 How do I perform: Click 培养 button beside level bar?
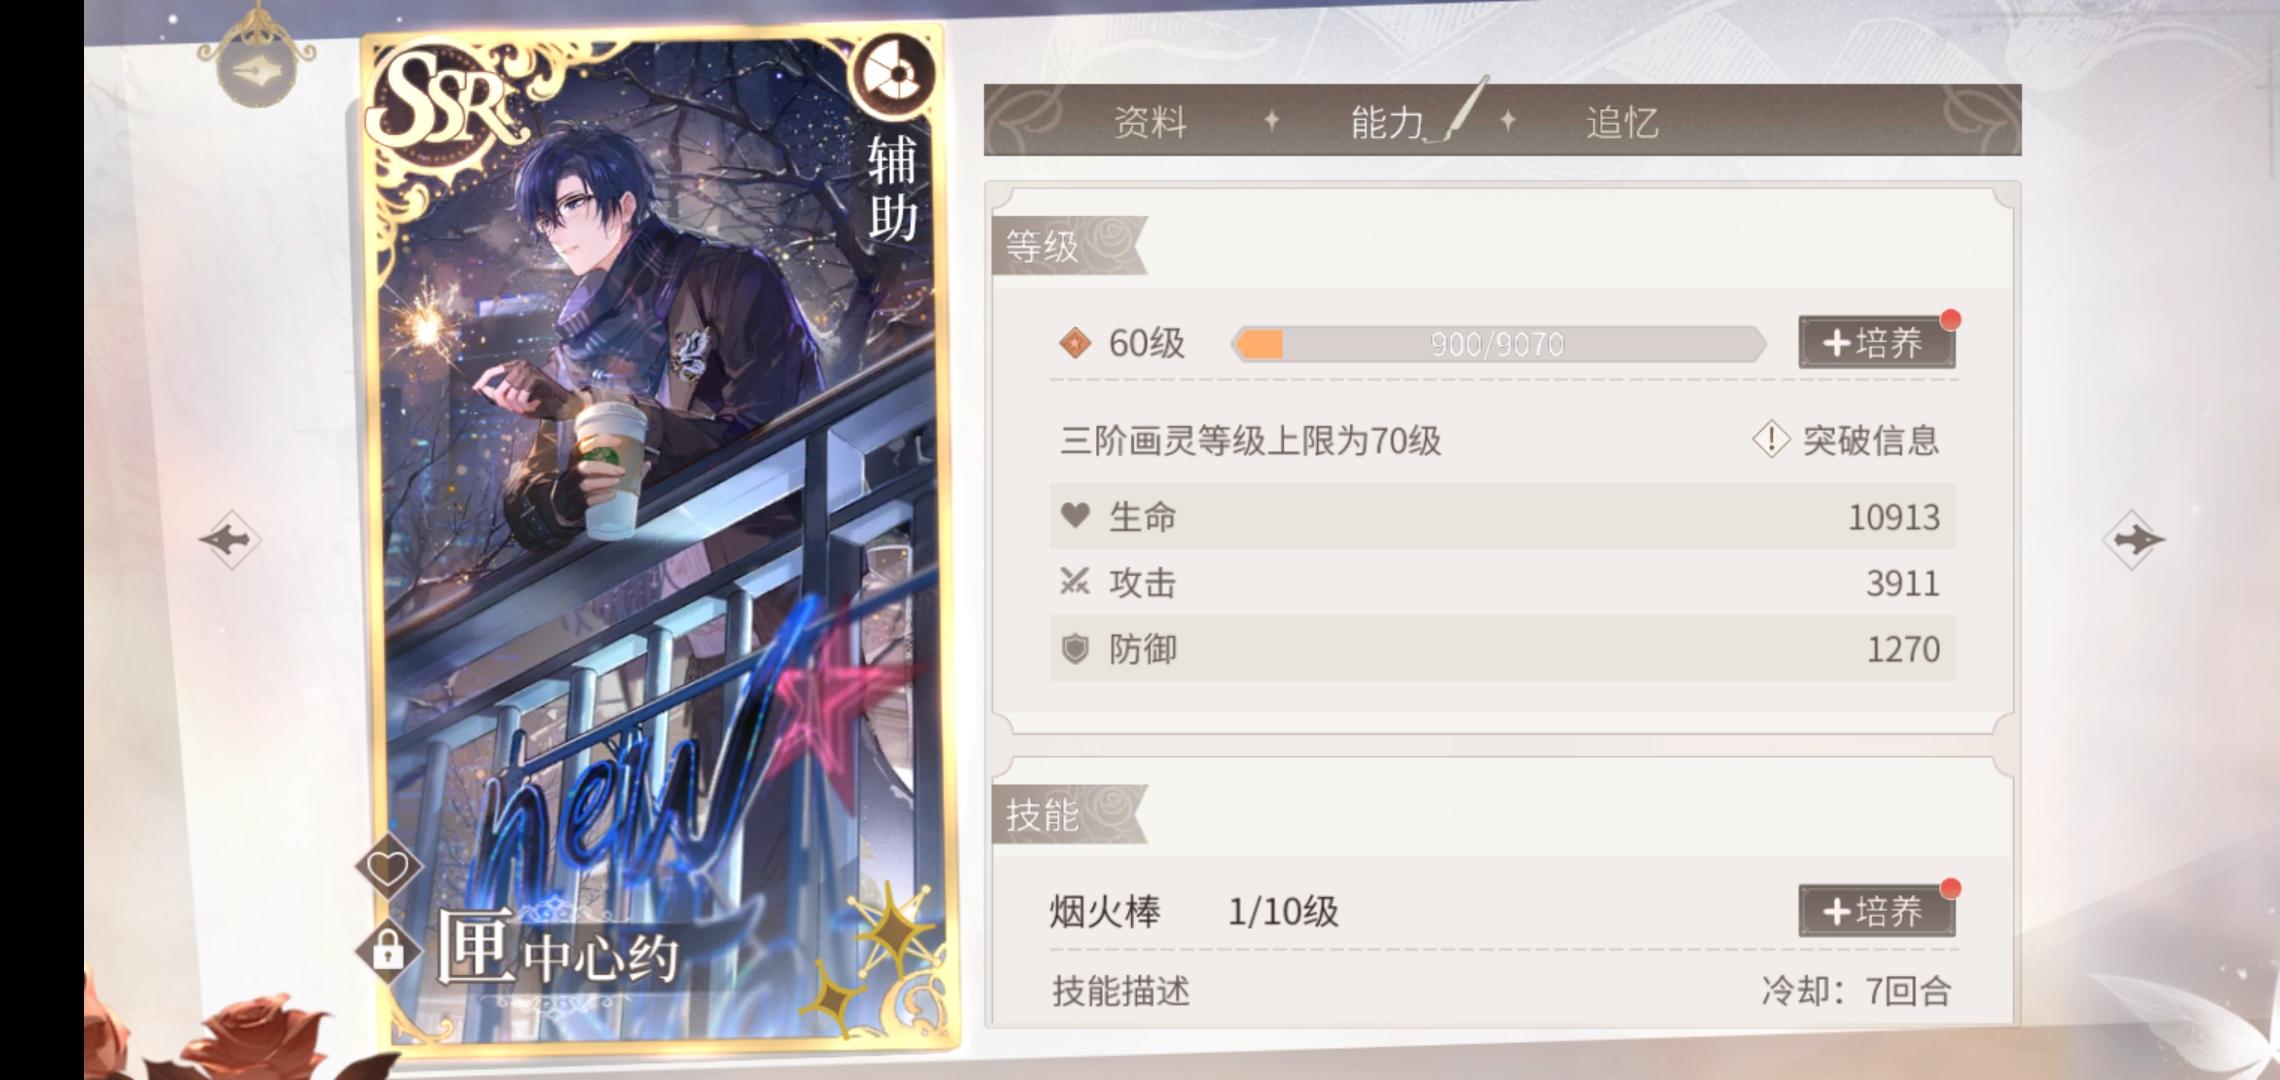click(1876, 343)
